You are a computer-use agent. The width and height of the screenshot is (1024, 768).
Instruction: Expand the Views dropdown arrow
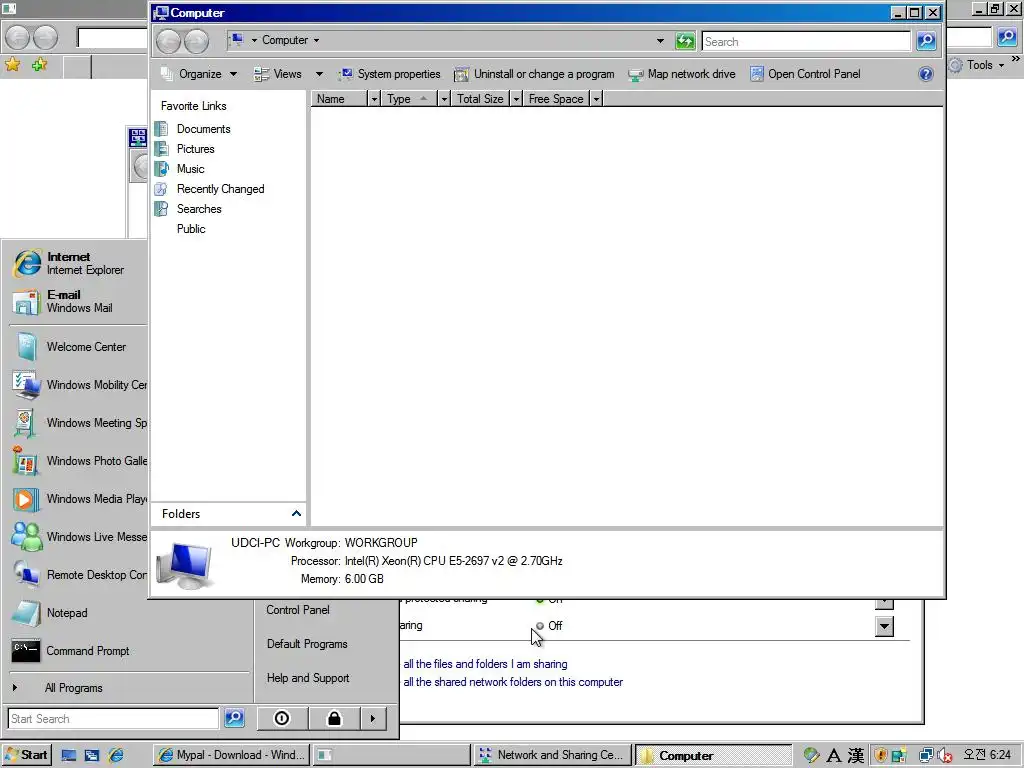pos(319,74)
